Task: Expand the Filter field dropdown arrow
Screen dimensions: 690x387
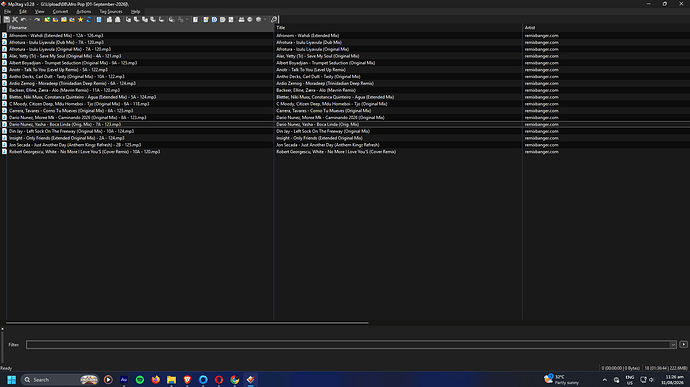Action: pyautogui.click(x=673, y=345)
